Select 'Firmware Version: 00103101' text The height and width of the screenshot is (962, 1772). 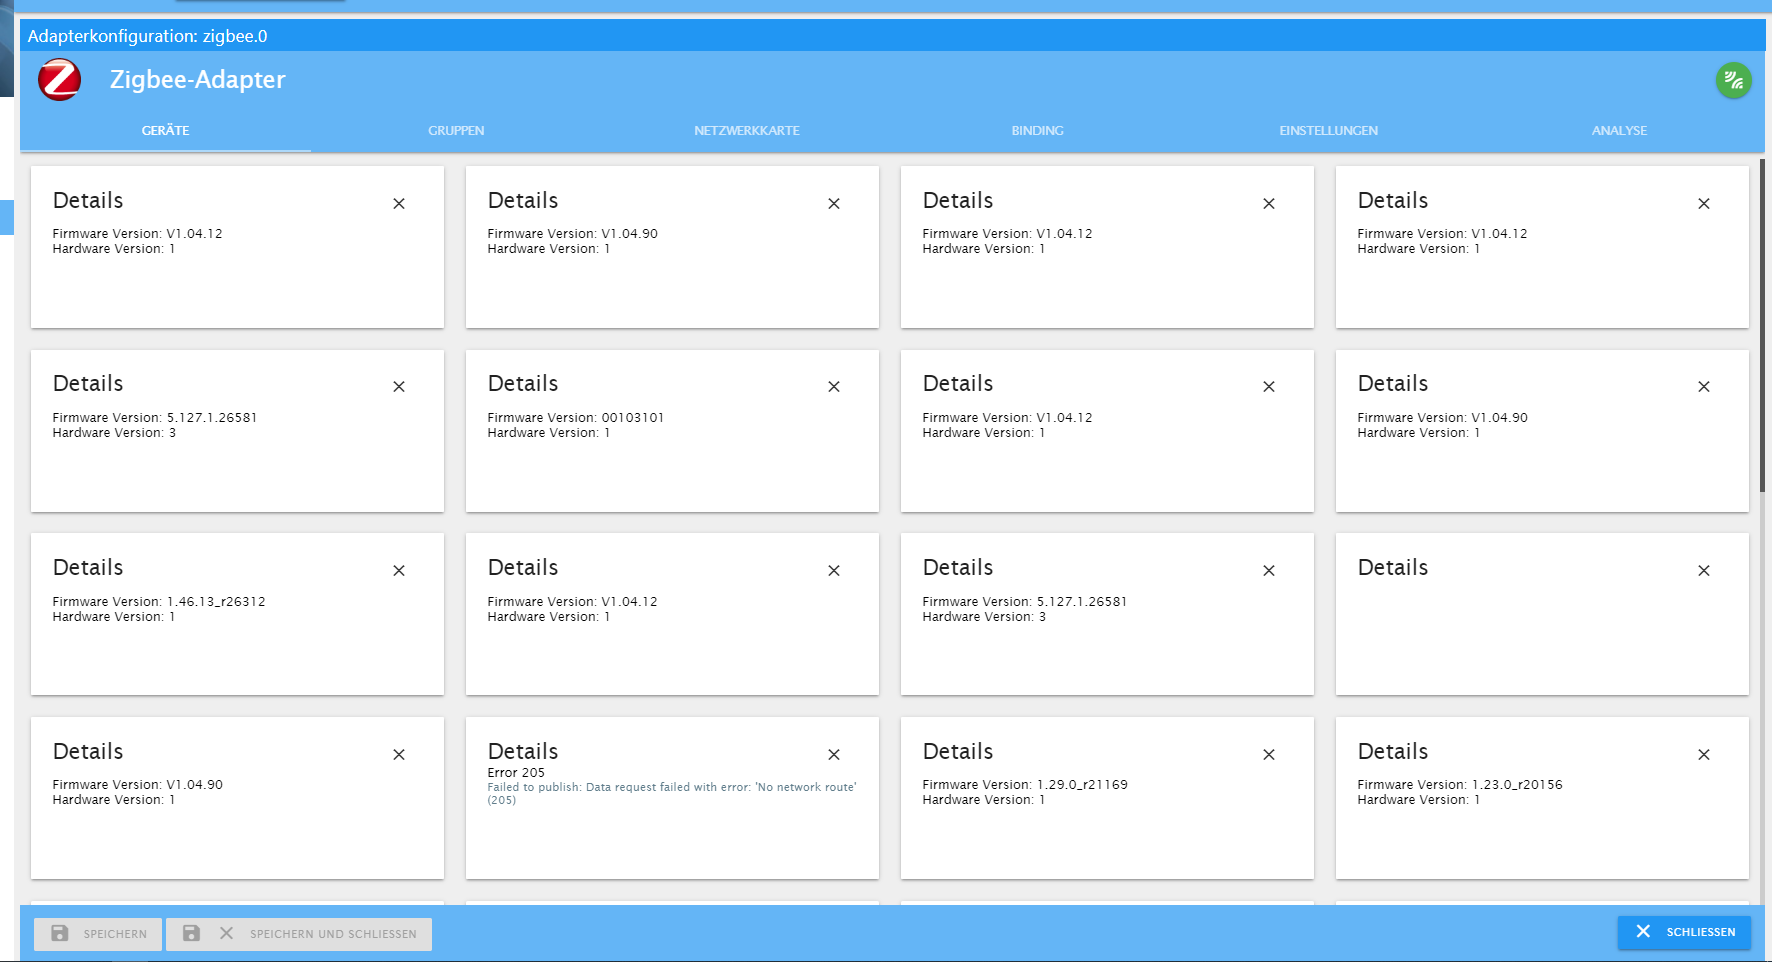click(575, 418)
